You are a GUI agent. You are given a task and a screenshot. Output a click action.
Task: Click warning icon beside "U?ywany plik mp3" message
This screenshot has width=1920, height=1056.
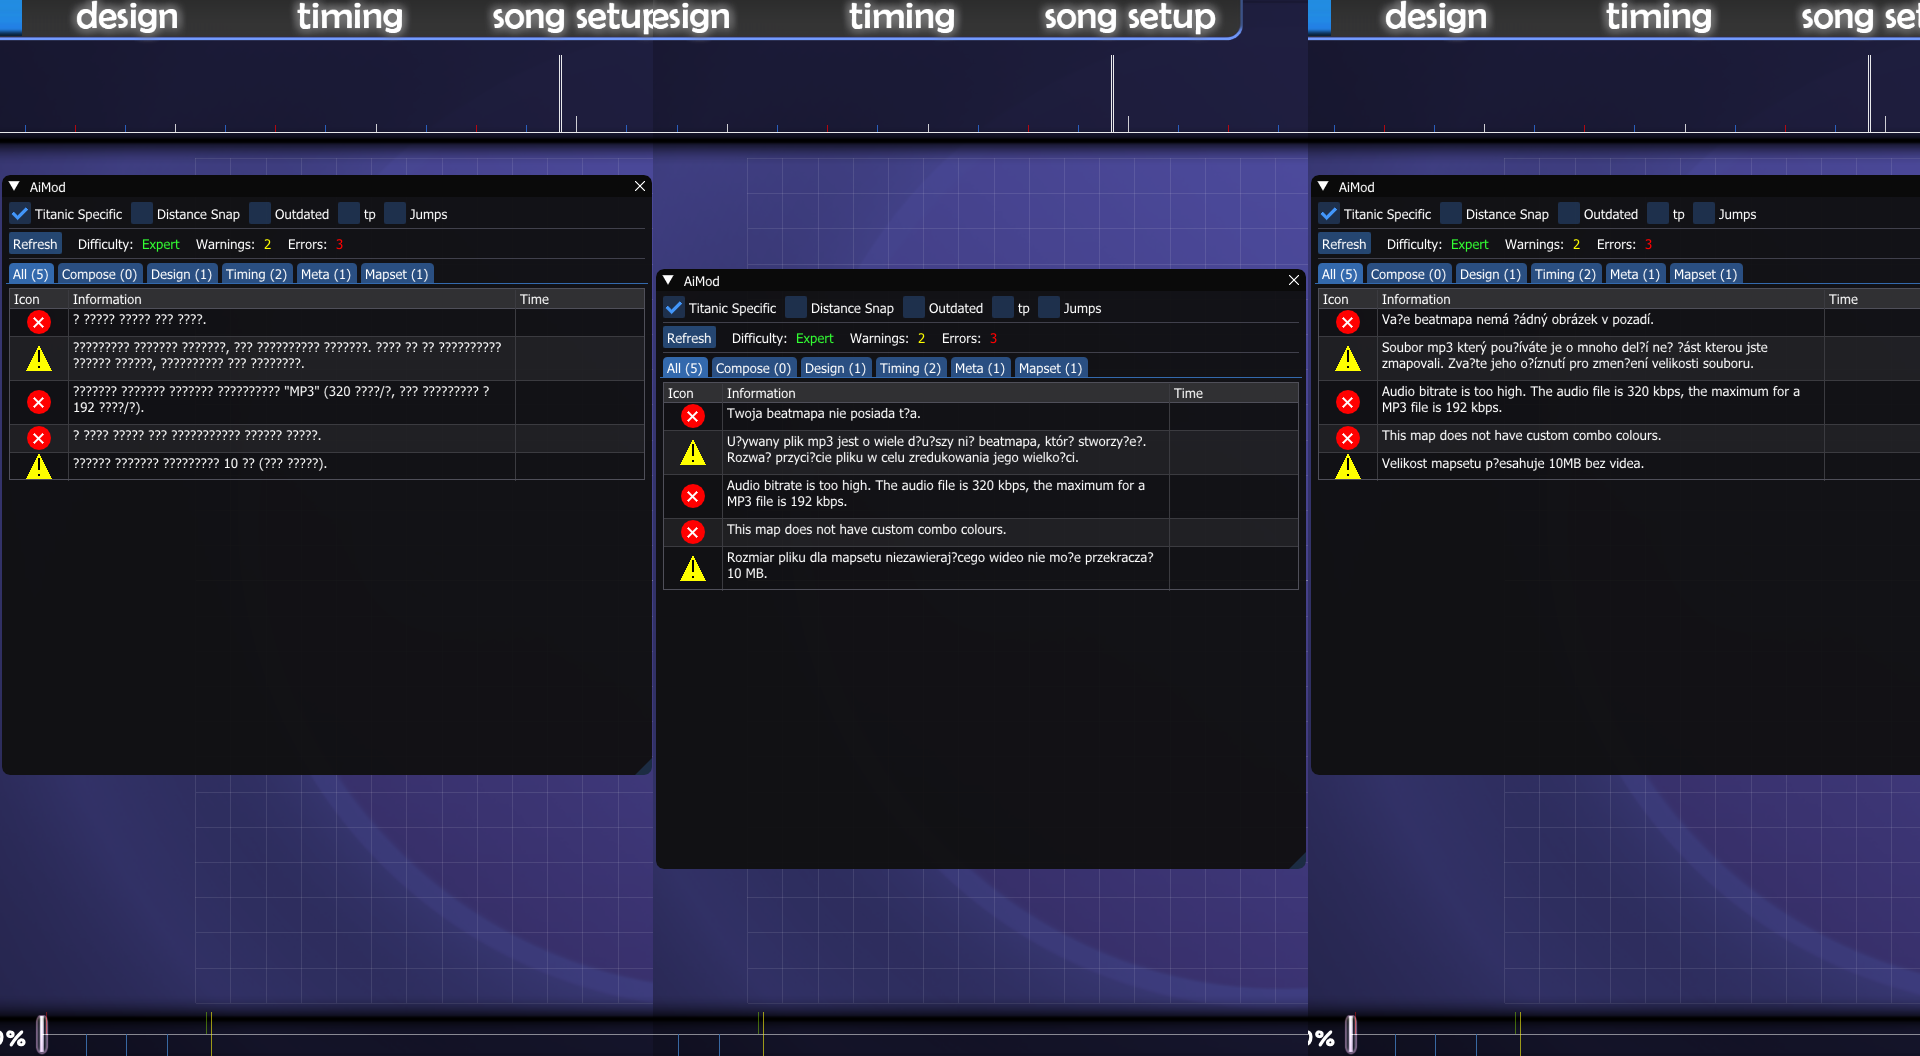(x=692, y=452)
